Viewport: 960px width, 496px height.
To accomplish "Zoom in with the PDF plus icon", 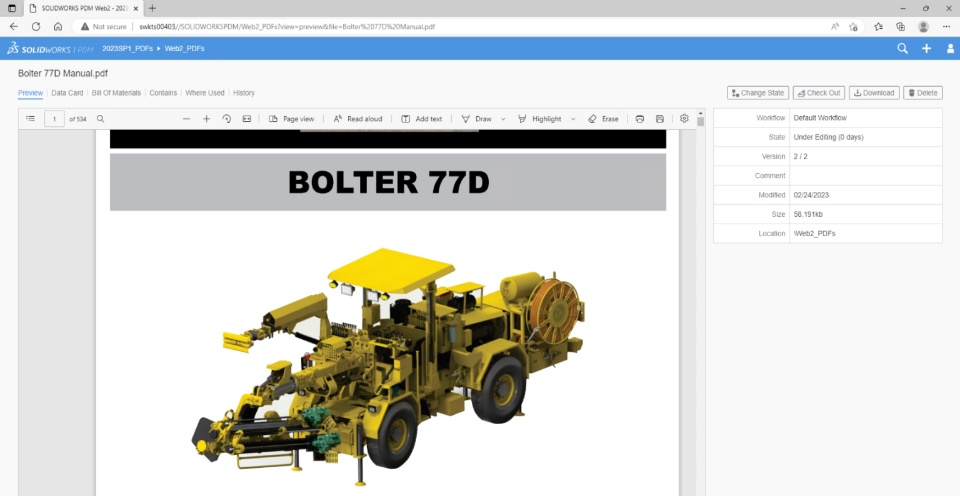I will [x=206, y=119].
